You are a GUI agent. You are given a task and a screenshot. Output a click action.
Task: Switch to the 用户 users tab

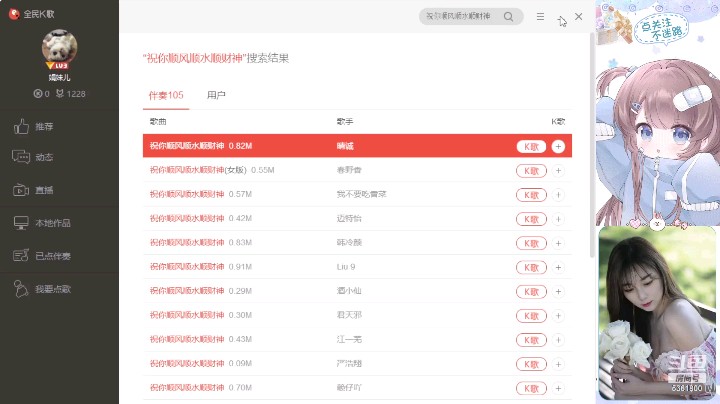[216, 95]
